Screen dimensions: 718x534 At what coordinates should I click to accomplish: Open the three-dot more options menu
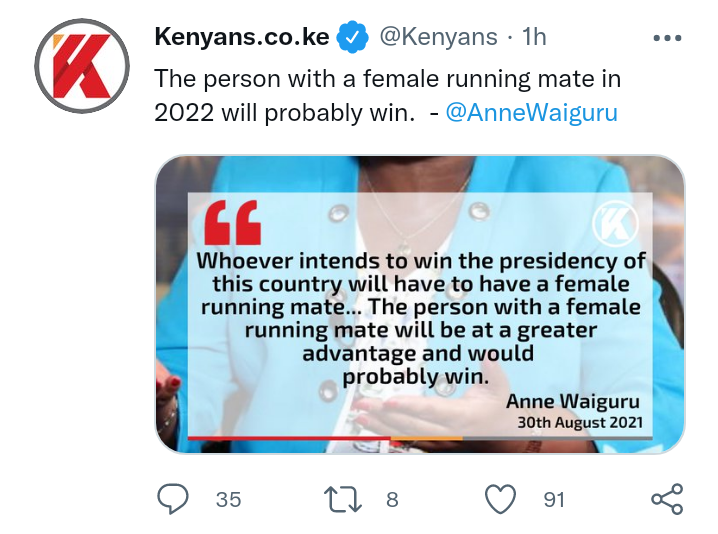tap(667, 38)
